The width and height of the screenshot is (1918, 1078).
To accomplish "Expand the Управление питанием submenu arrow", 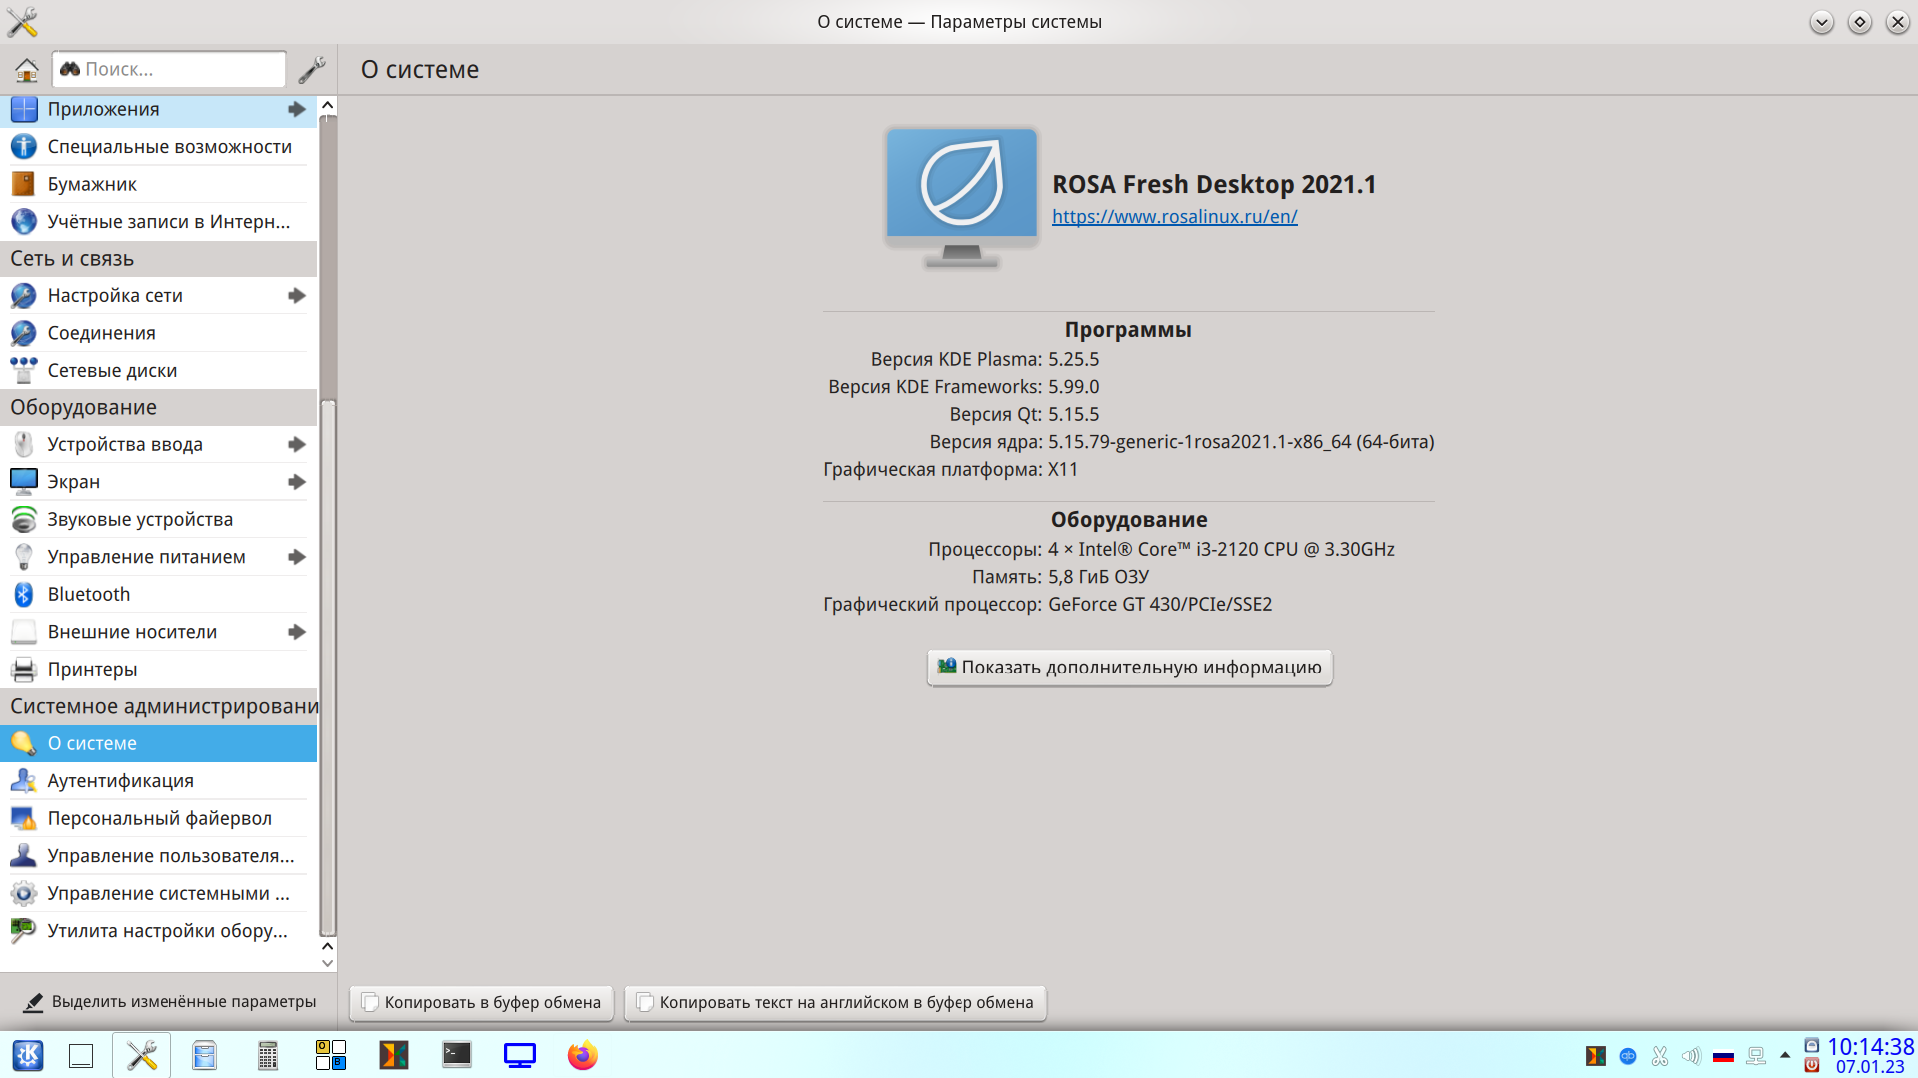I will (297, 557).
